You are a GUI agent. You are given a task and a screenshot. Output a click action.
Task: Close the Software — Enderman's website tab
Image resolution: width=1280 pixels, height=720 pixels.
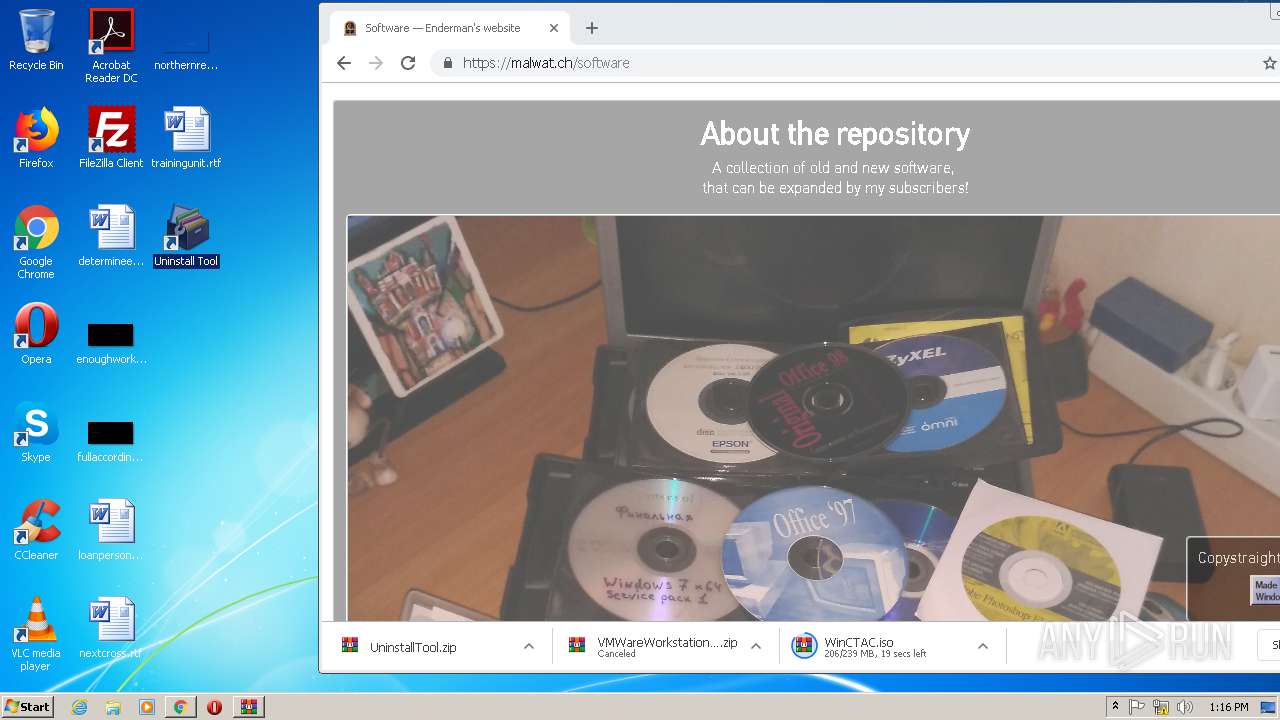pos(555,28)
